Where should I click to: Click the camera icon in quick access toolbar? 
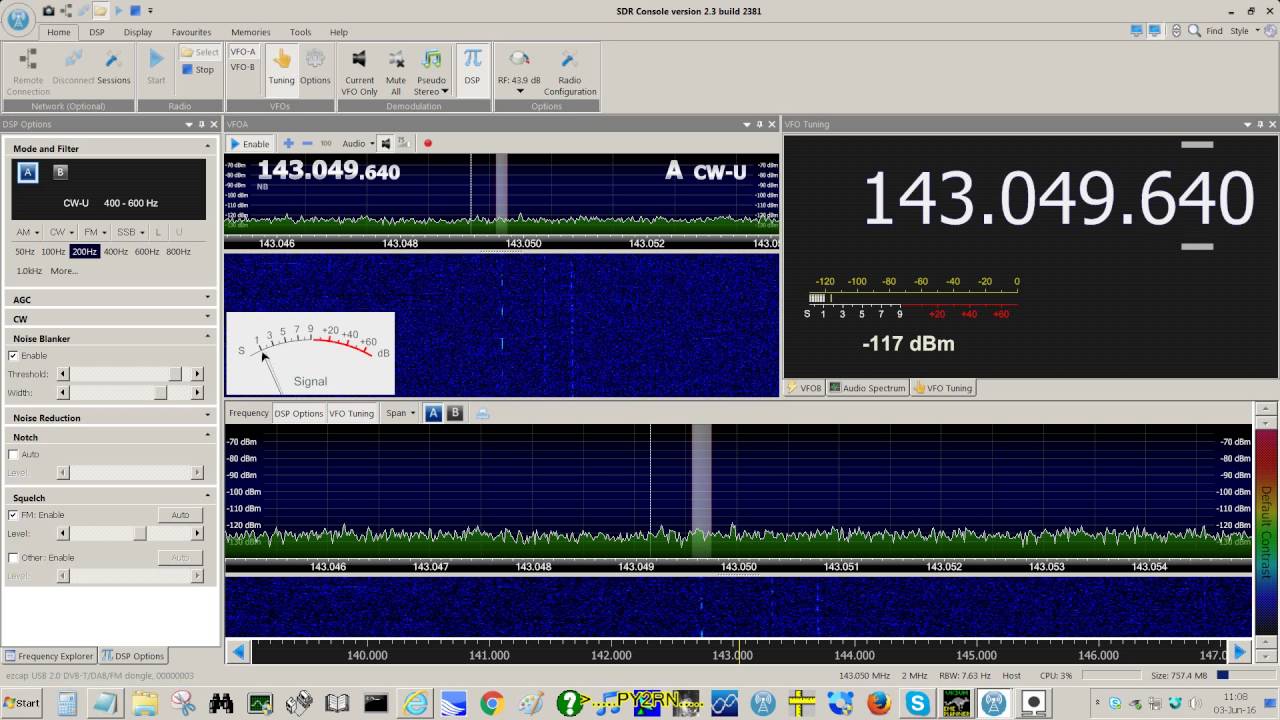49,11
